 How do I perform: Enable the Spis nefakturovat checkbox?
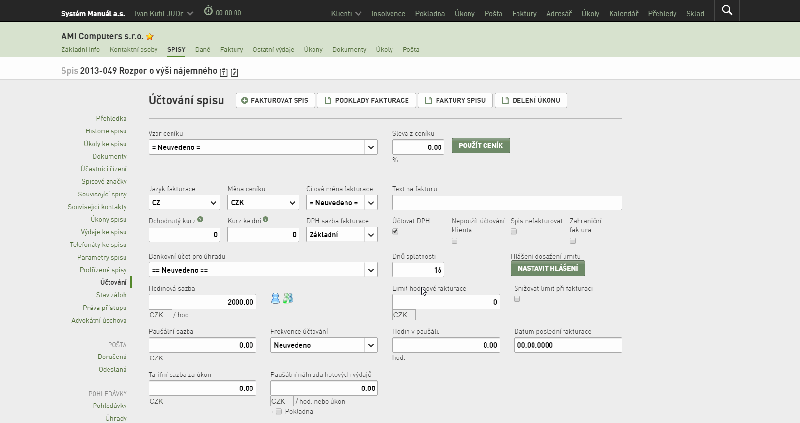coord(514,231)
